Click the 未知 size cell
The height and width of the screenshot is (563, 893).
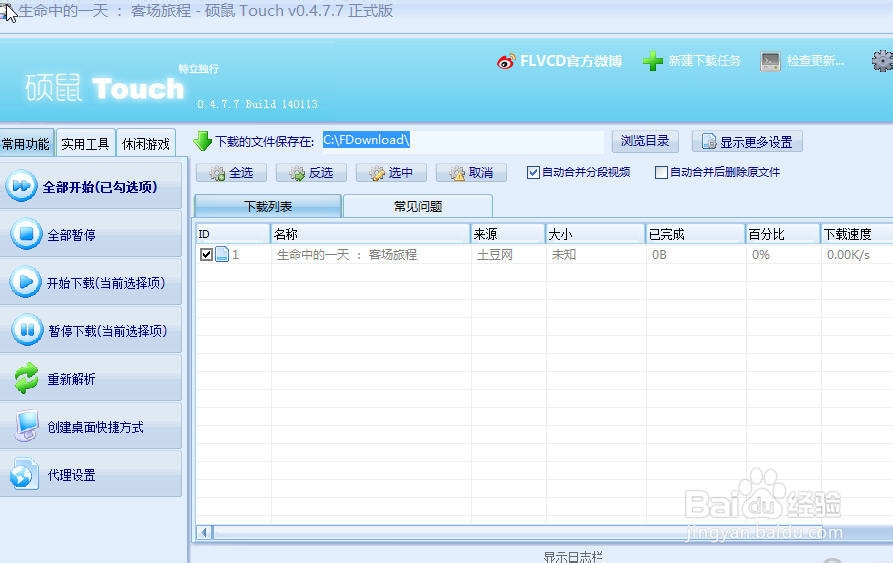564,255
